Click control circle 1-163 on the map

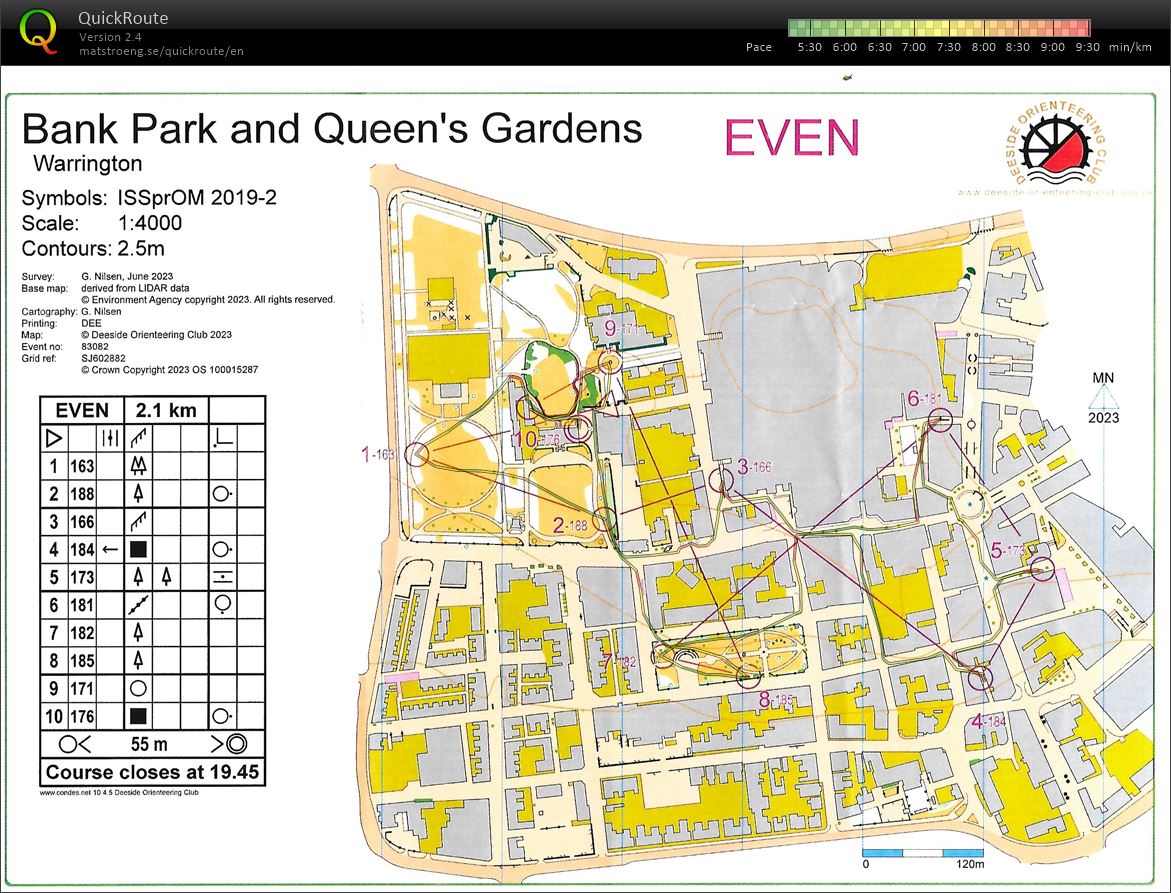click(x=417, y=453)
